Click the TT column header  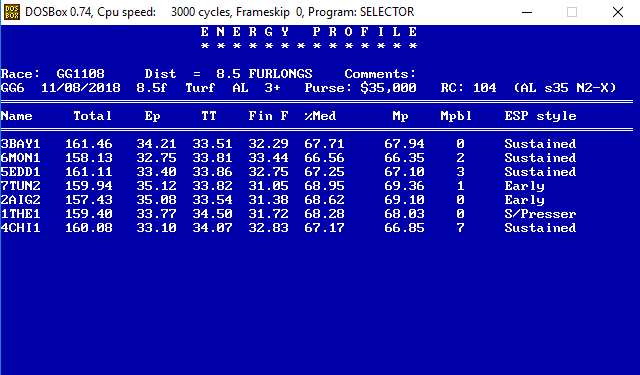tap(209, 116)
